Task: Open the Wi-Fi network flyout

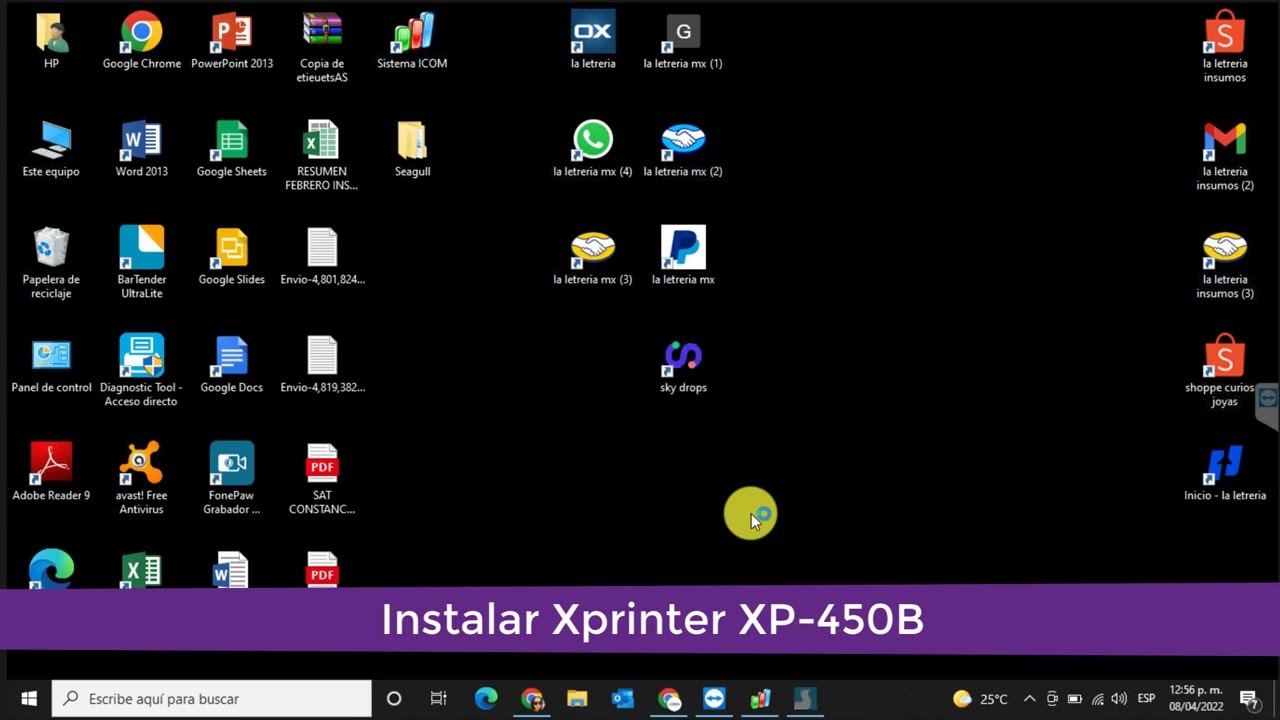Action: [1097, 699]
